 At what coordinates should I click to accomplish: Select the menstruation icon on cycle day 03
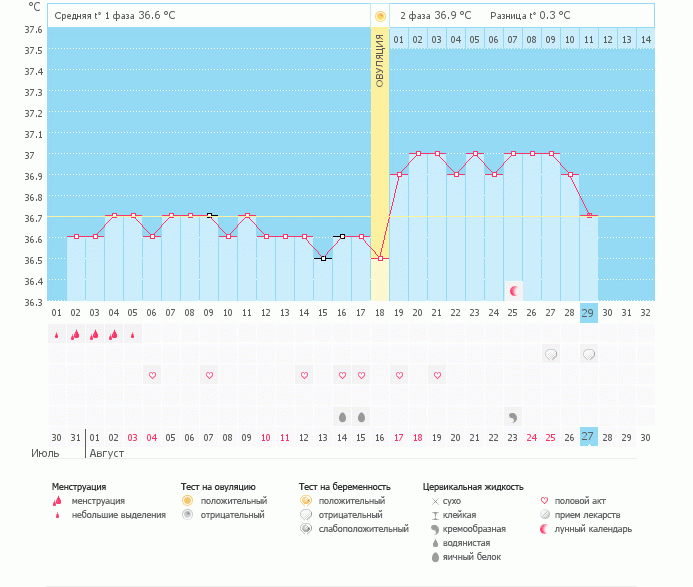tap(95, 335)
